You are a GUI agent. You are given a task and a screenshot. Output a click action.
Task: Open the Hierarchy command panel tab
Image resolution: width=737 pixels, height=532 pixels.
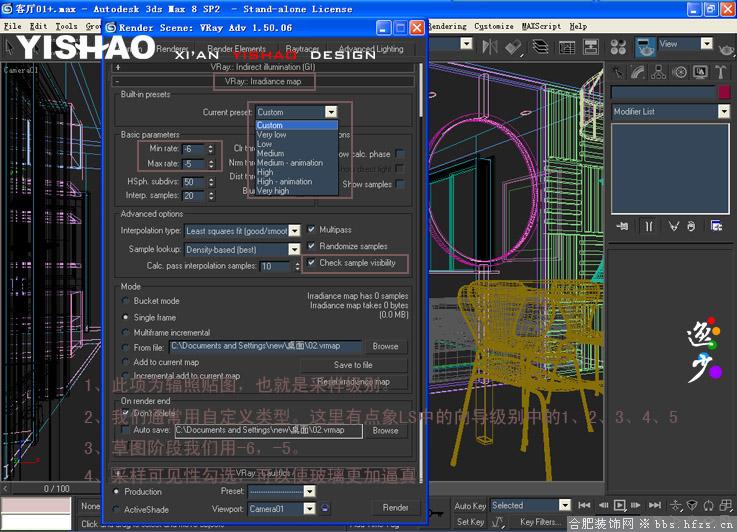[659, 72]
